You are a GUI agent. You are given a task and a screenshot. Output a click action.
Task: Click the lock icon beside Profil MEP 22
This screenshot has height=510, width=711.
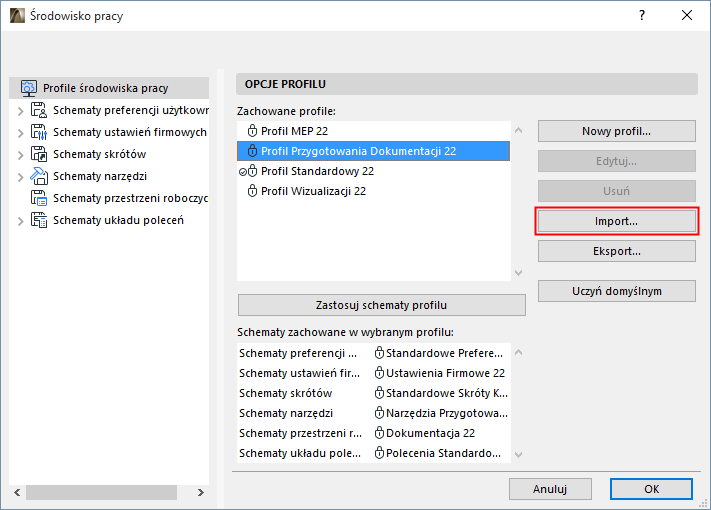pyautogui.click(x=252, y=131)
